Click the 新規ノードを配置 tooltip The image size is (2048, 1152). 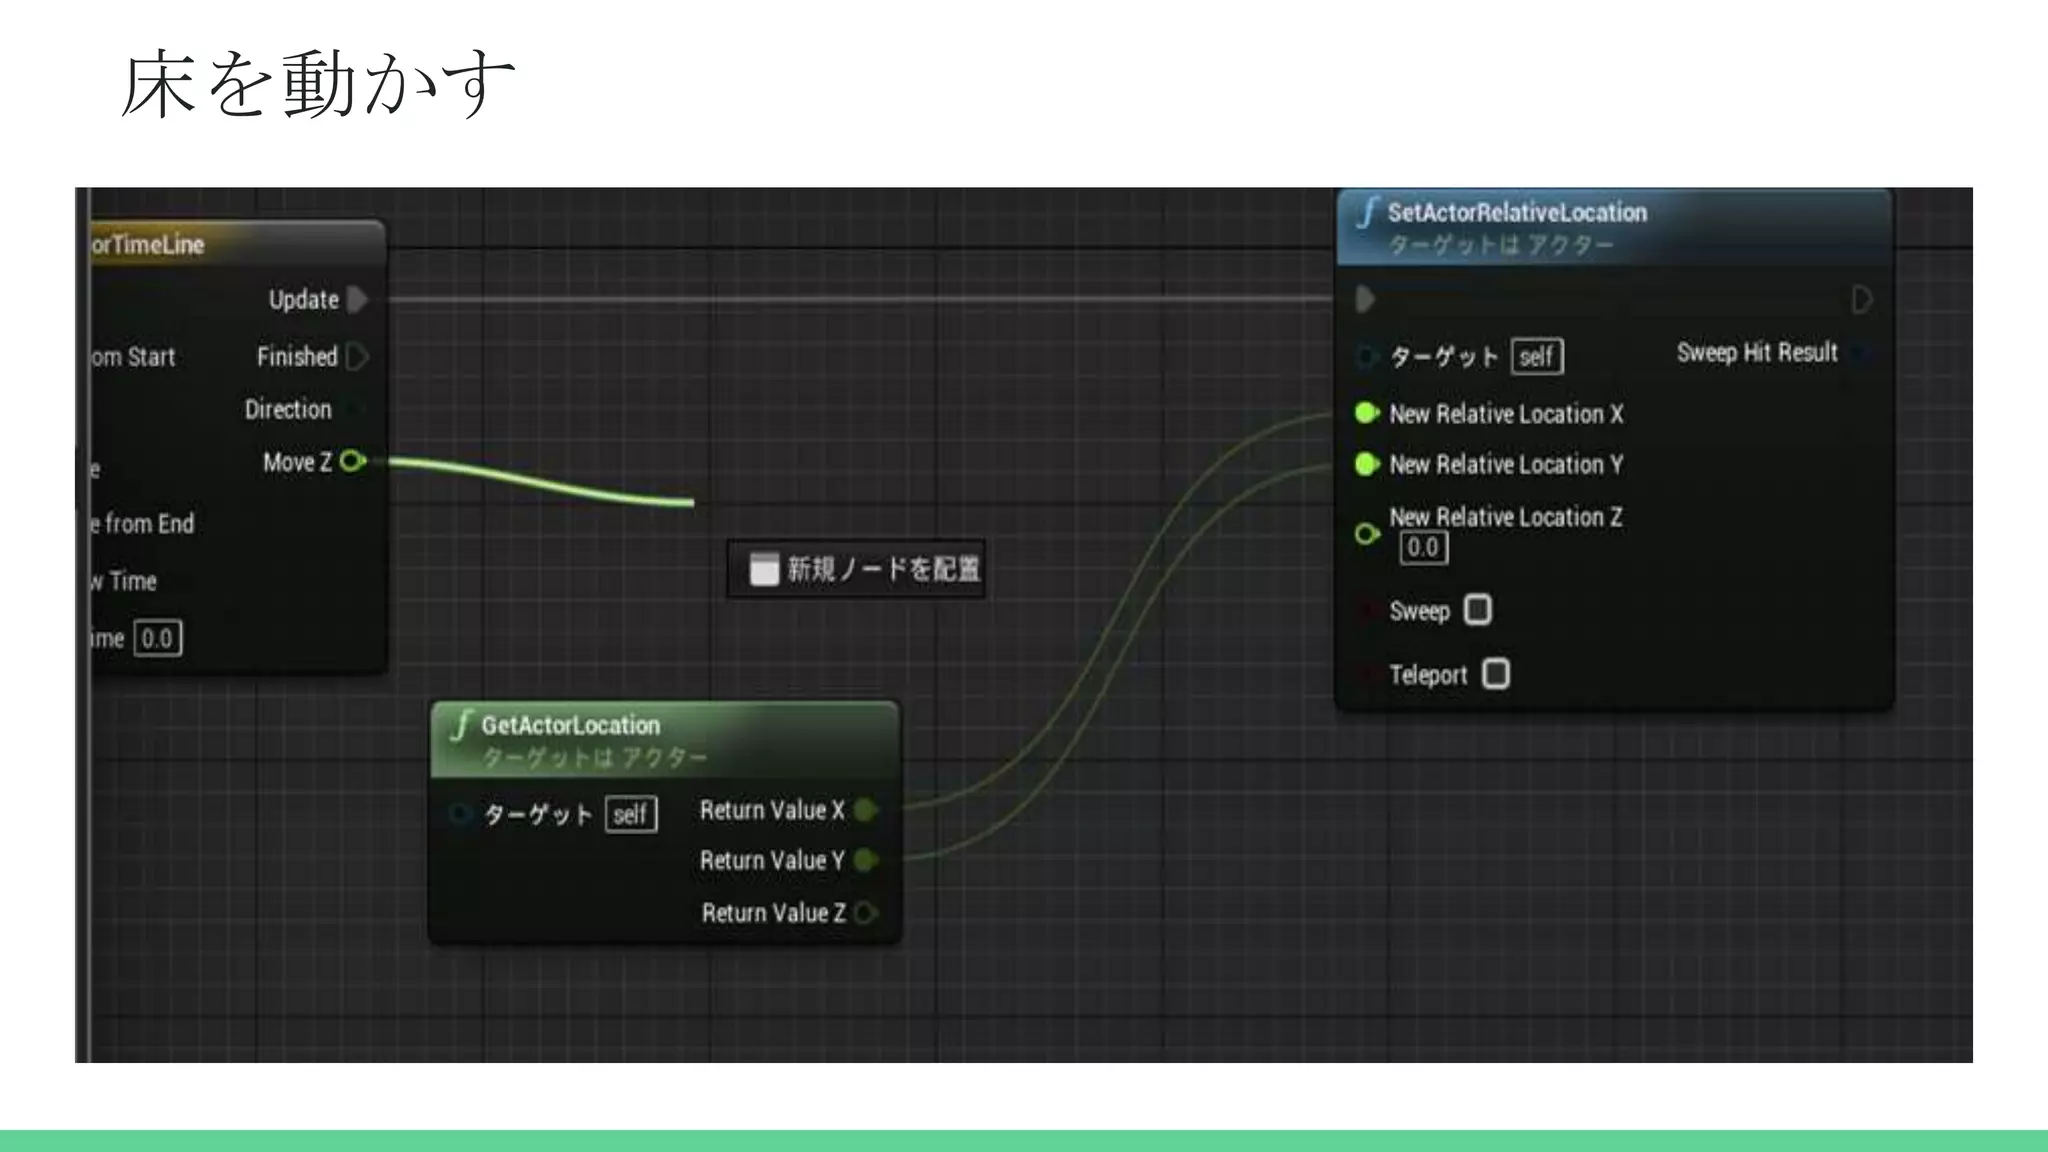pyautogui.click(x=857, y=569)
